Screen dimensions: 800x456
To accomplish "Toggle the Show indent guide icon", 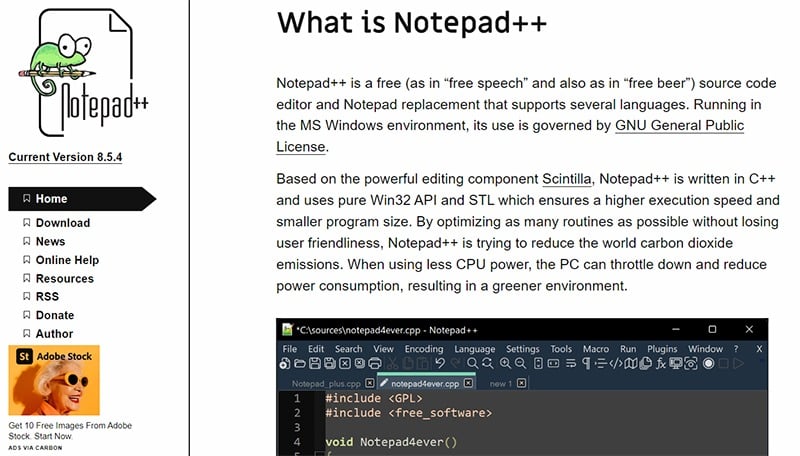I will coord(601,363).
